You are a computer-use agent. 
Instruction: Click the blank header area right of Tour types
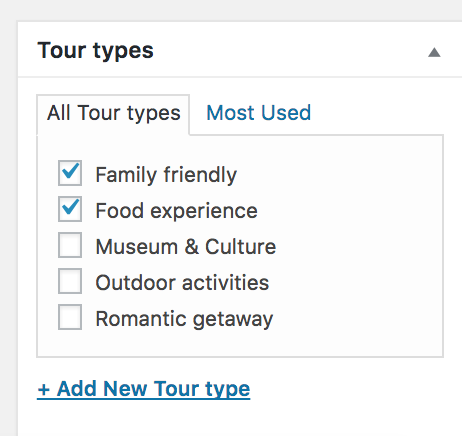(290, 51)
